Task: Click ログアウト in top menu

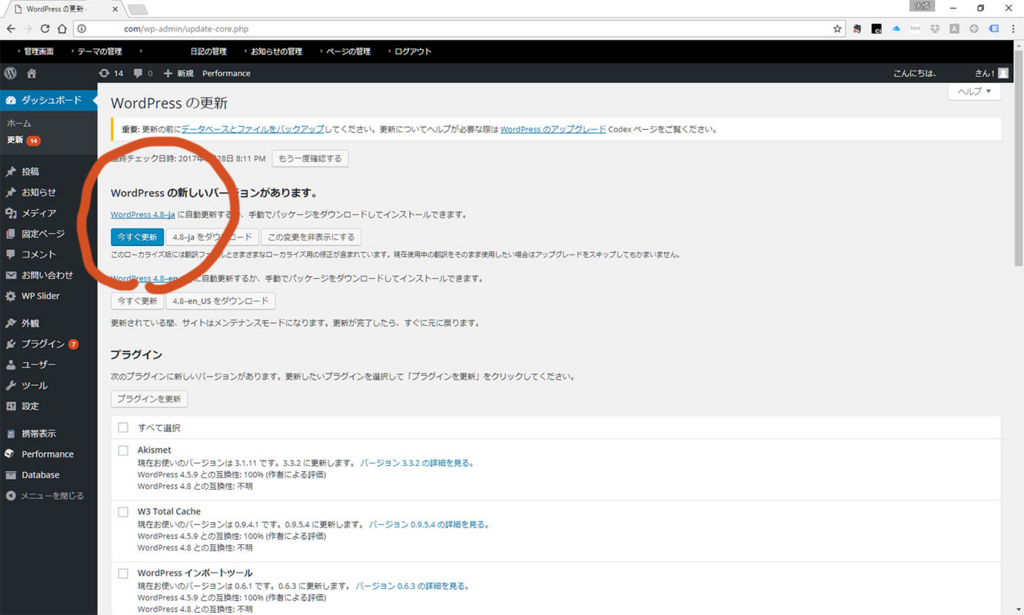Action: [x=413, y=52]
